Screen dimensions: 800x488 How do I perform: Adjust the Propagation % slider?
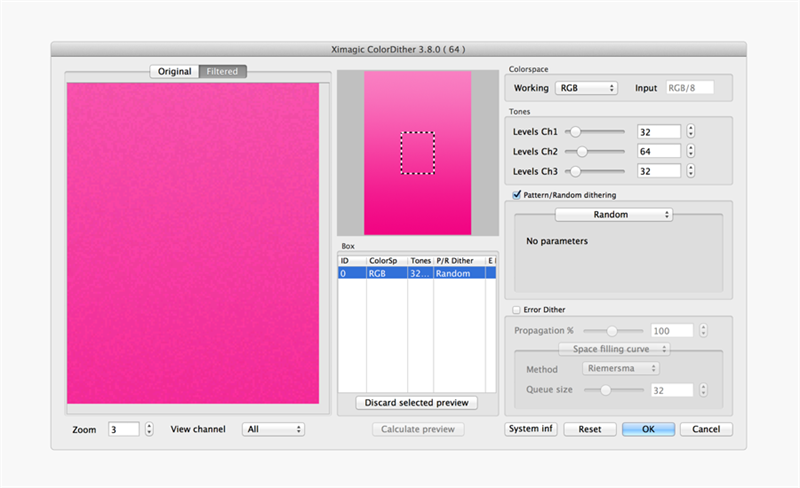[613, 331]
